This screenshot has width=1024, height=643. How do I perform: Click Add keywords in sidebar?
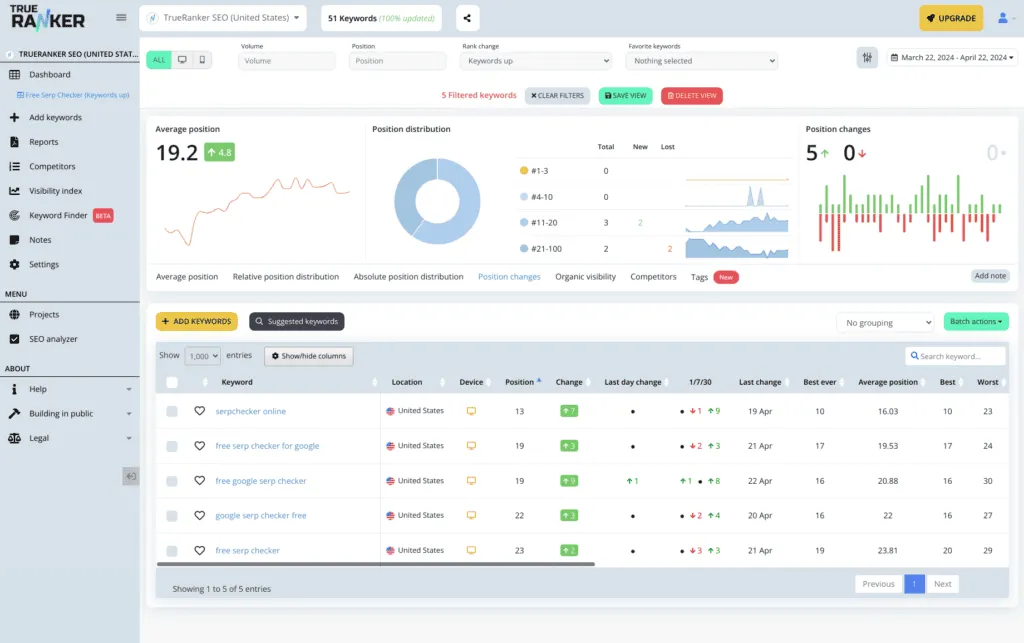(x=55, y=118)
